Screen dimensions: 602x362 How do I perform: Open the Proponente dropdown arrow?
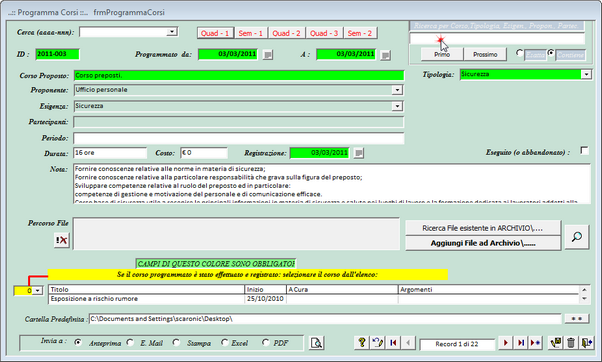[397, 90]
